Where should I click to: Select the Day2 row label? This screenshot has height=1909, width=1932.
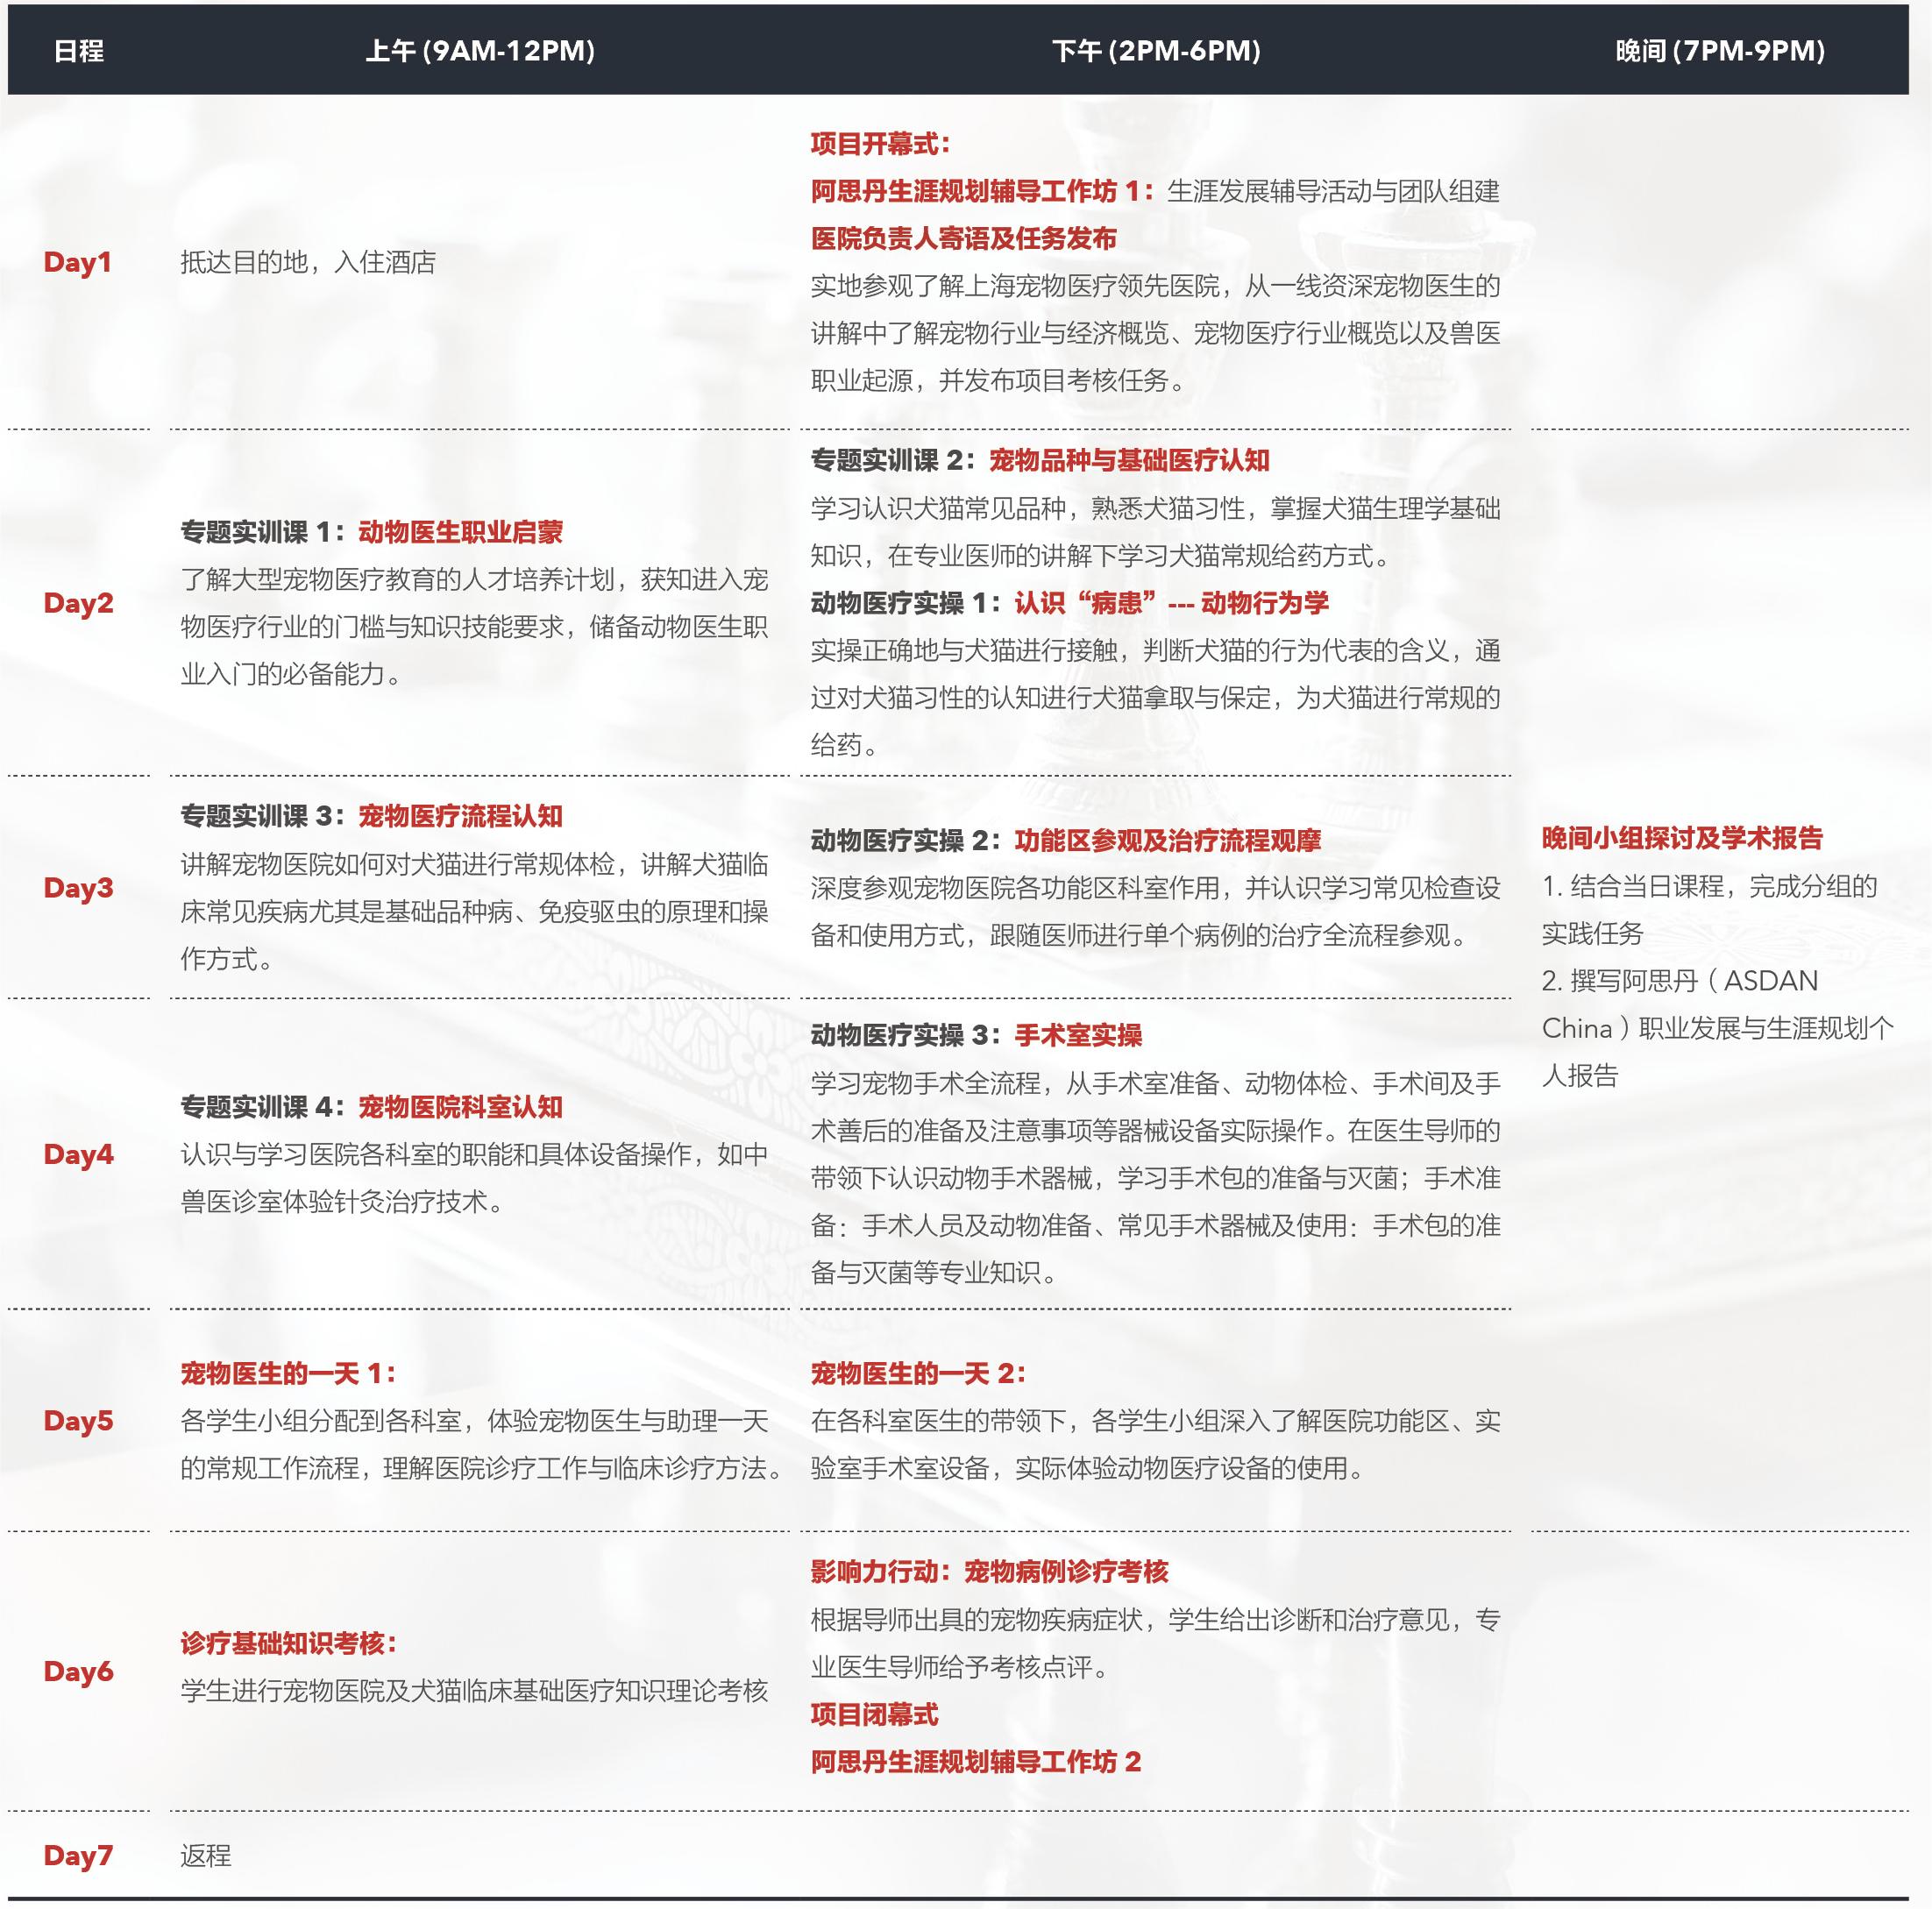click(79, 603)
